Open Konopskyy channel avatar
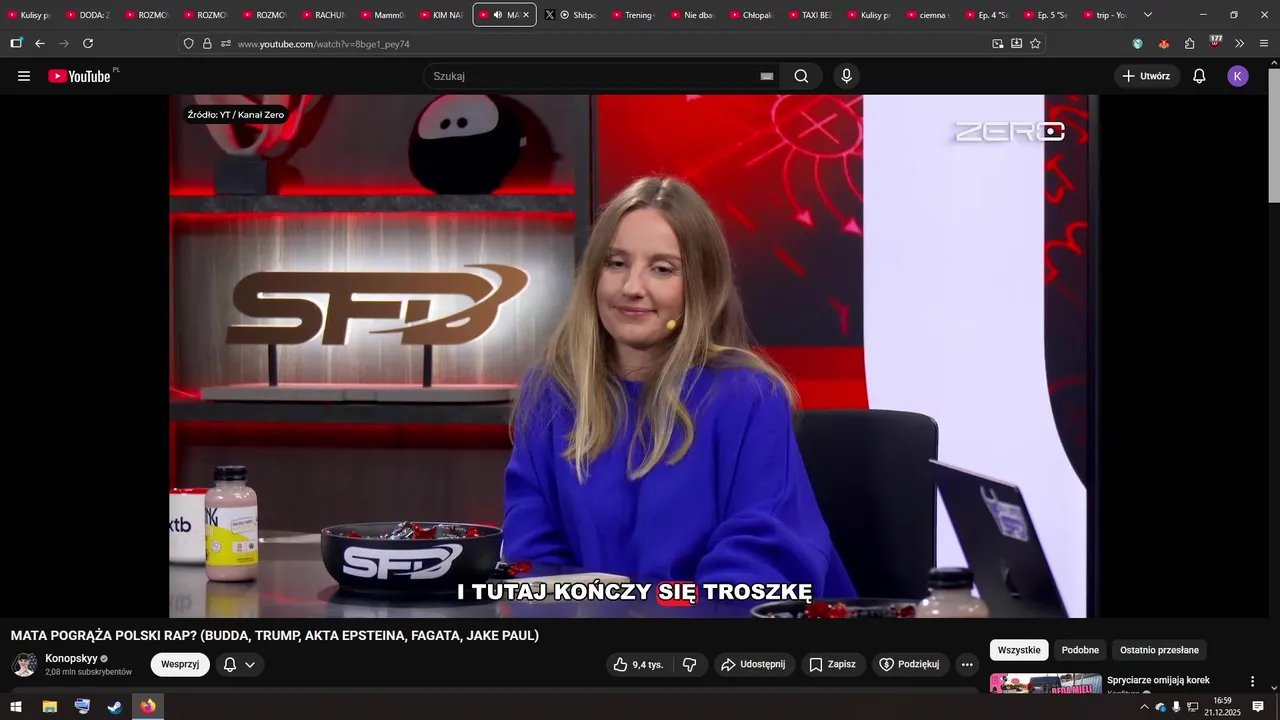The height and width of the screenshot is (720, 1280). [25, 665]
